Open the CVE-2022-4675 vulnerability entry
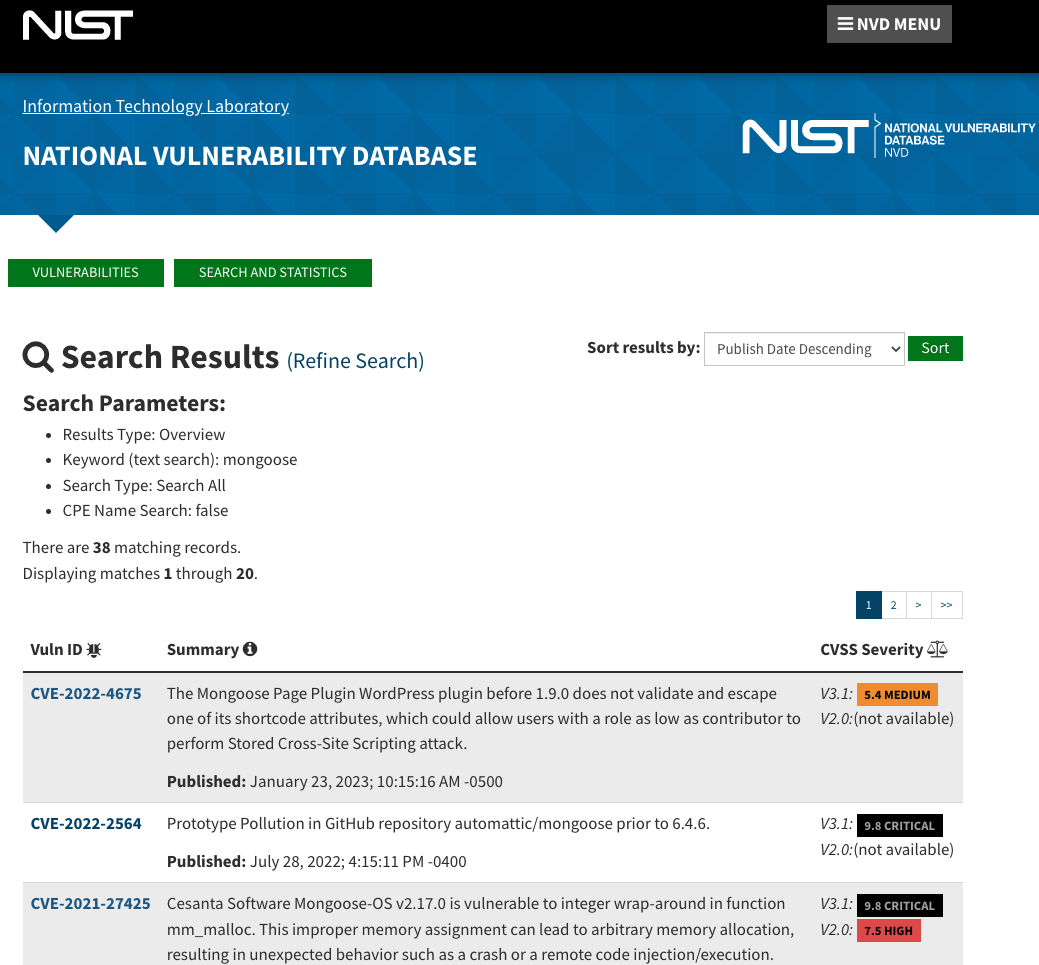 (x=86, y=694)
